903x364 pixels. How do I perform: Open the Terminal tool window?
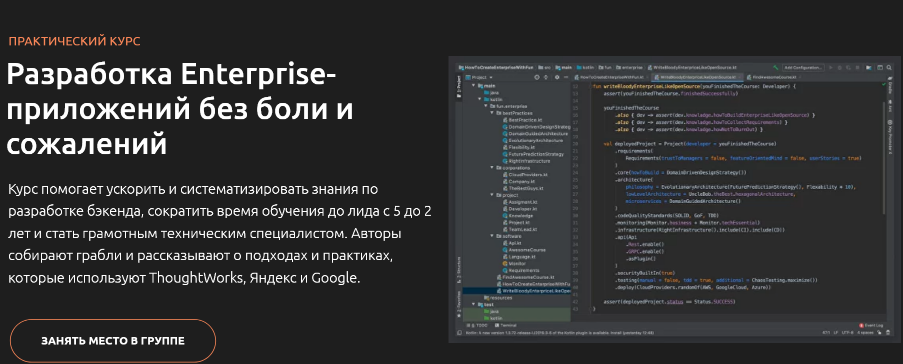[x=508, y=325]
